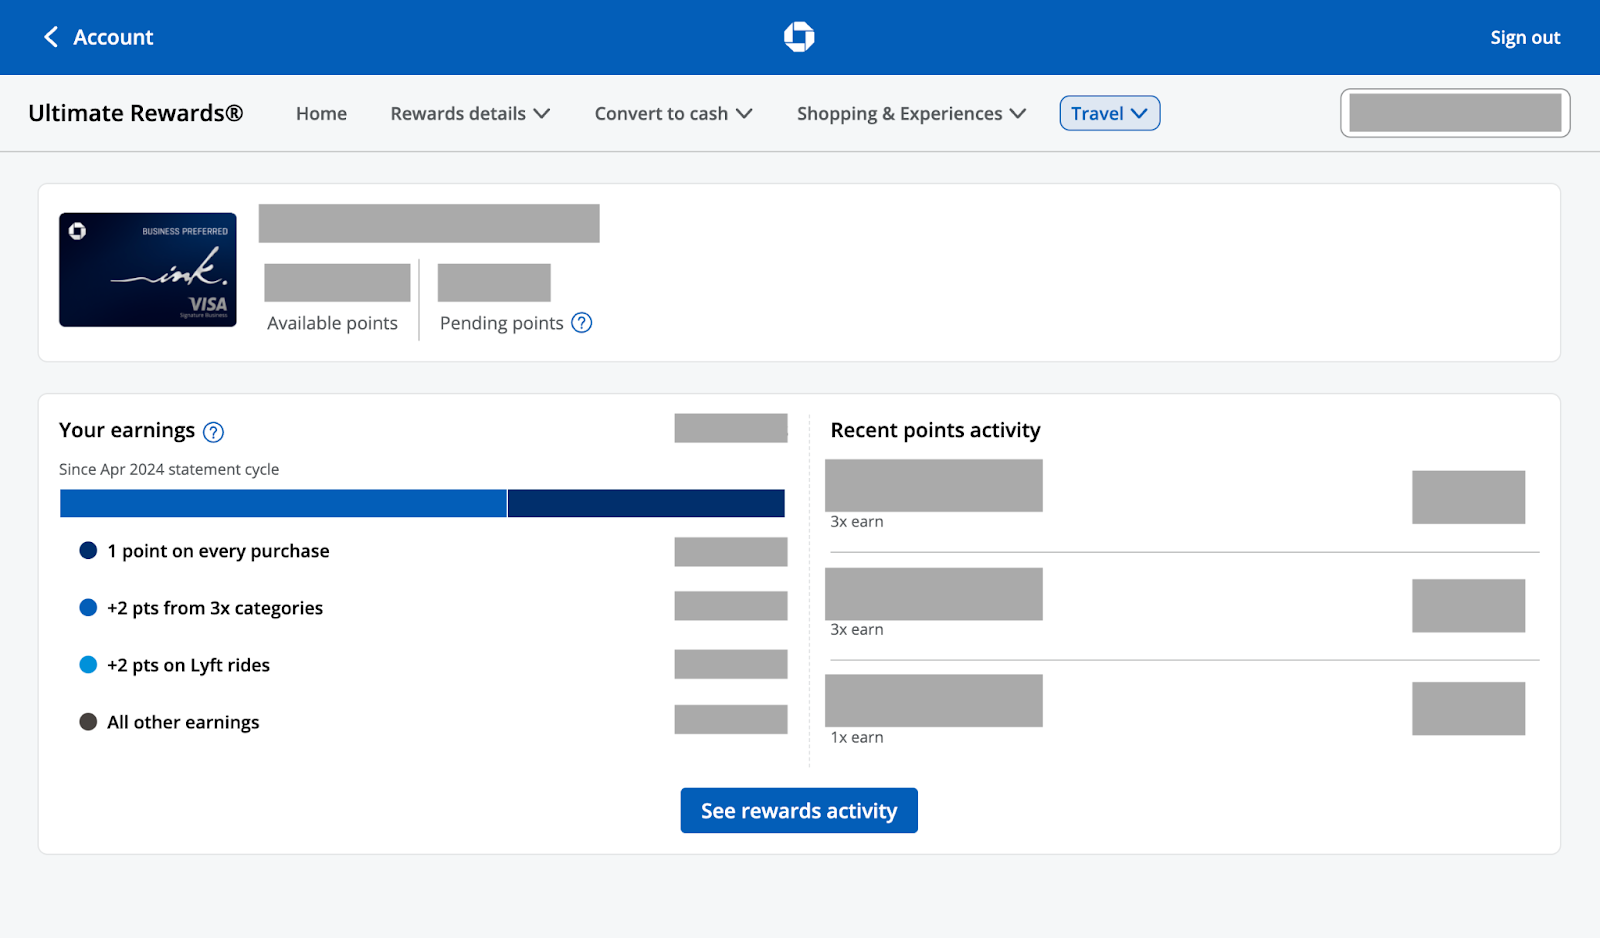This screenshot has height=938, width=1600.
Task: Select the '+2 pts on Lyft rides' label
Action: pos(188,665)
